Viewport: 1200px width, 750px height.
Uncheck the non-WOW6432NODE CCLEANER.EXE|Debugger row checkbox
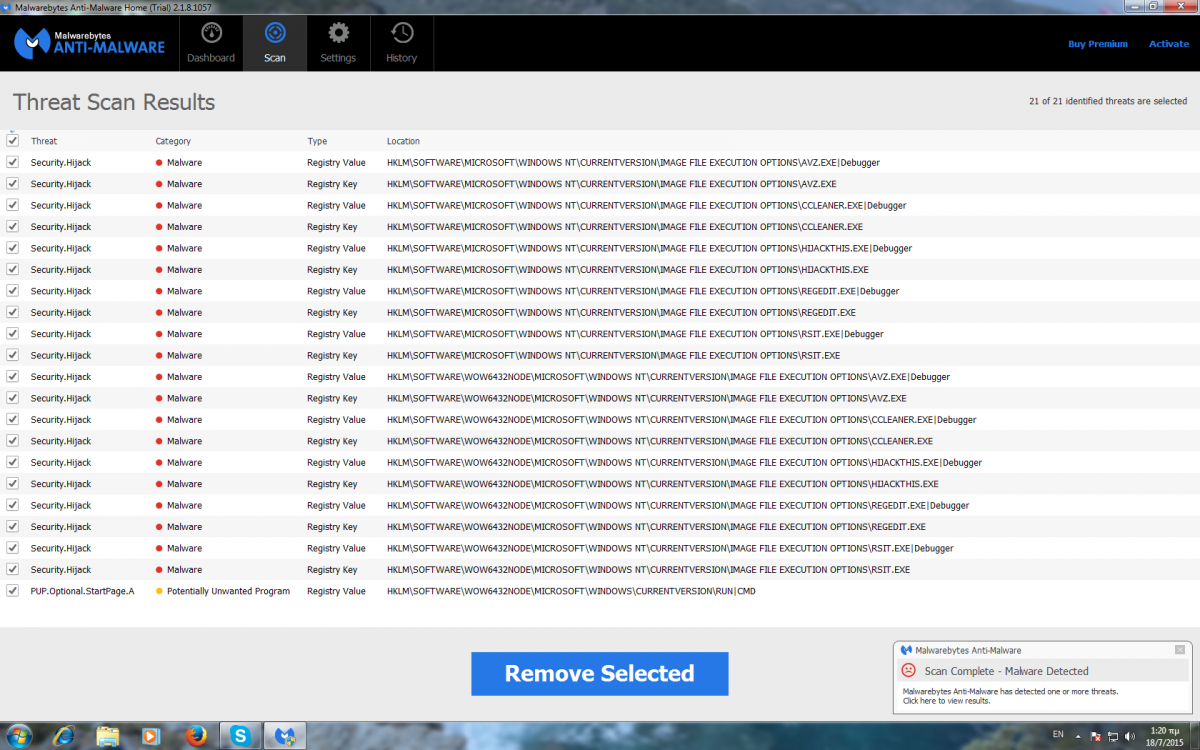13,205
